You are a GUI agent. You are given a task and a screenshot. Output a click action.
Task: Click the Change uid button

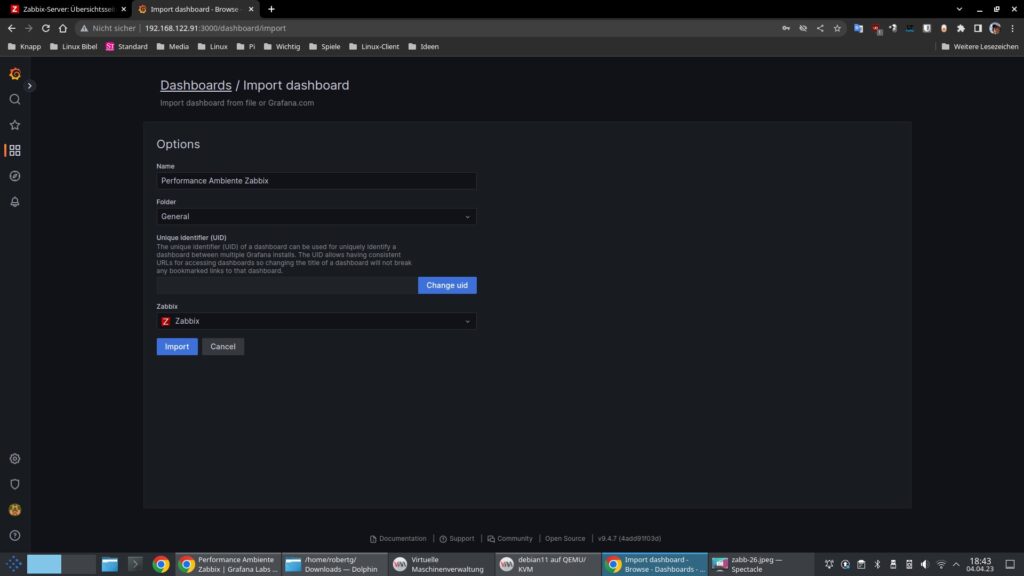[447, 285]
